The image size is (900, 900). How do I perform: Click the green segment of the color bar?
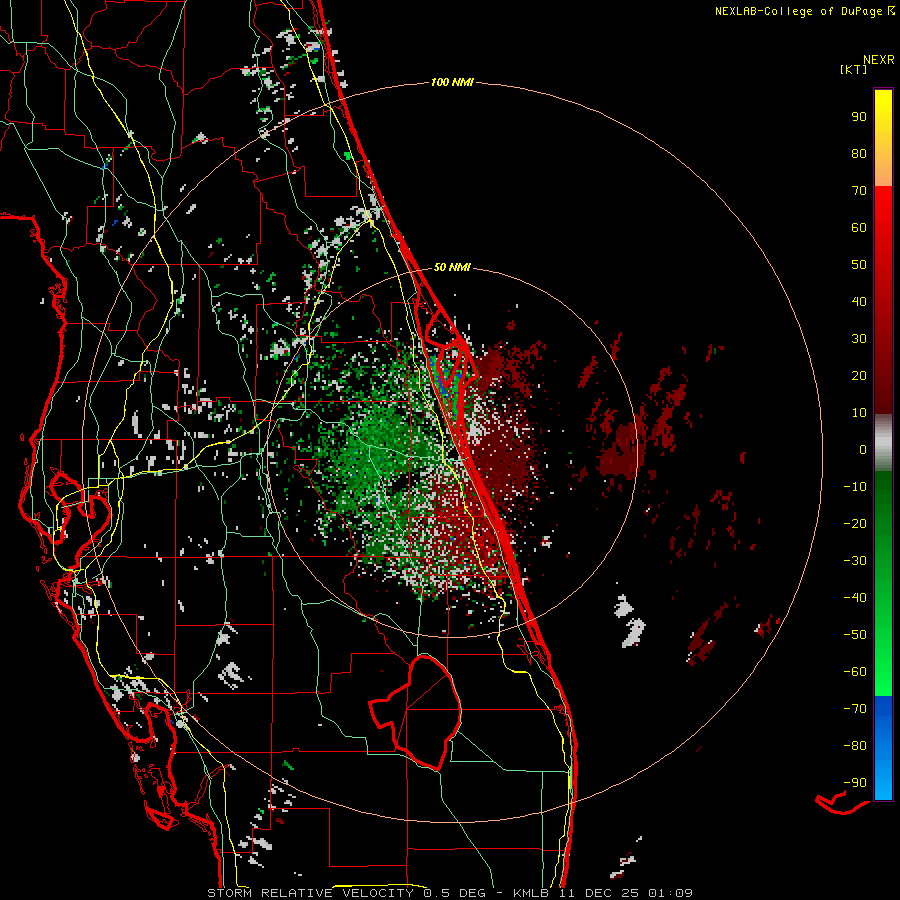(x=883, y=583)
